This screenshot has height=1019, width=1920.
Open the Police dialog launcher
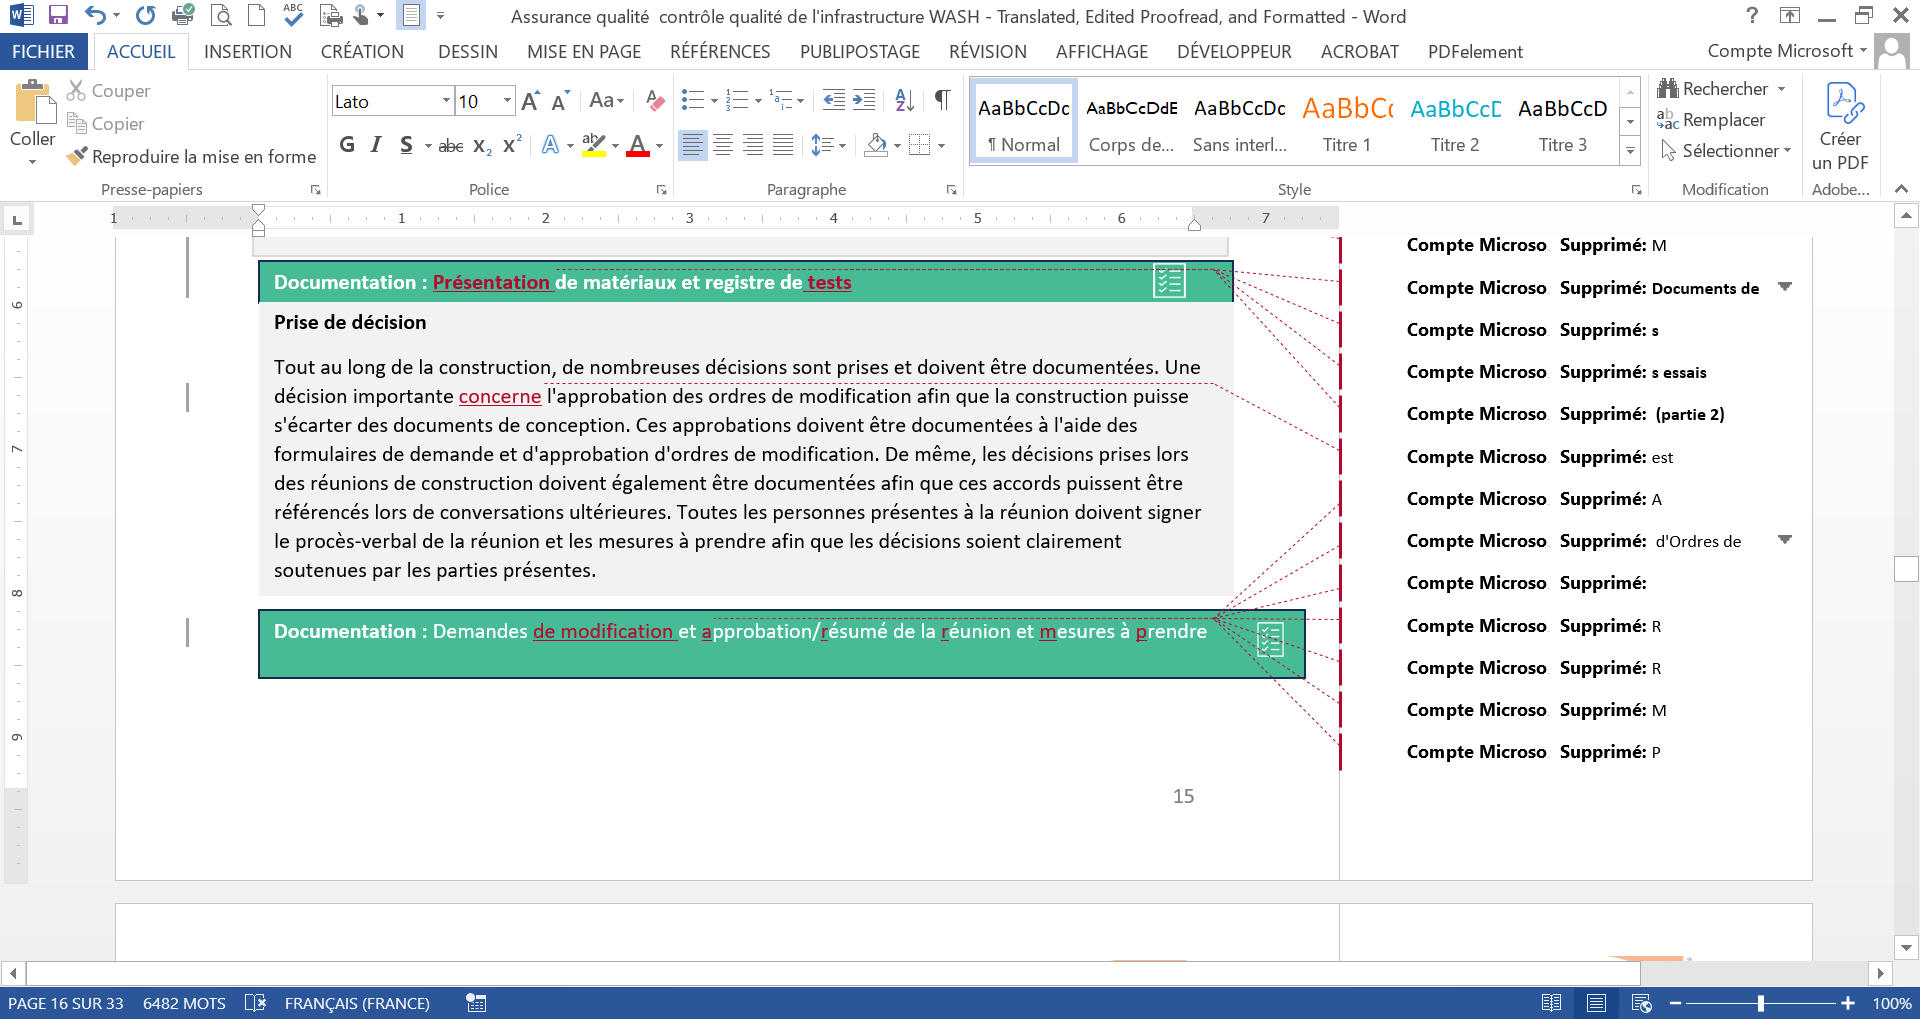tap(661, 189)
